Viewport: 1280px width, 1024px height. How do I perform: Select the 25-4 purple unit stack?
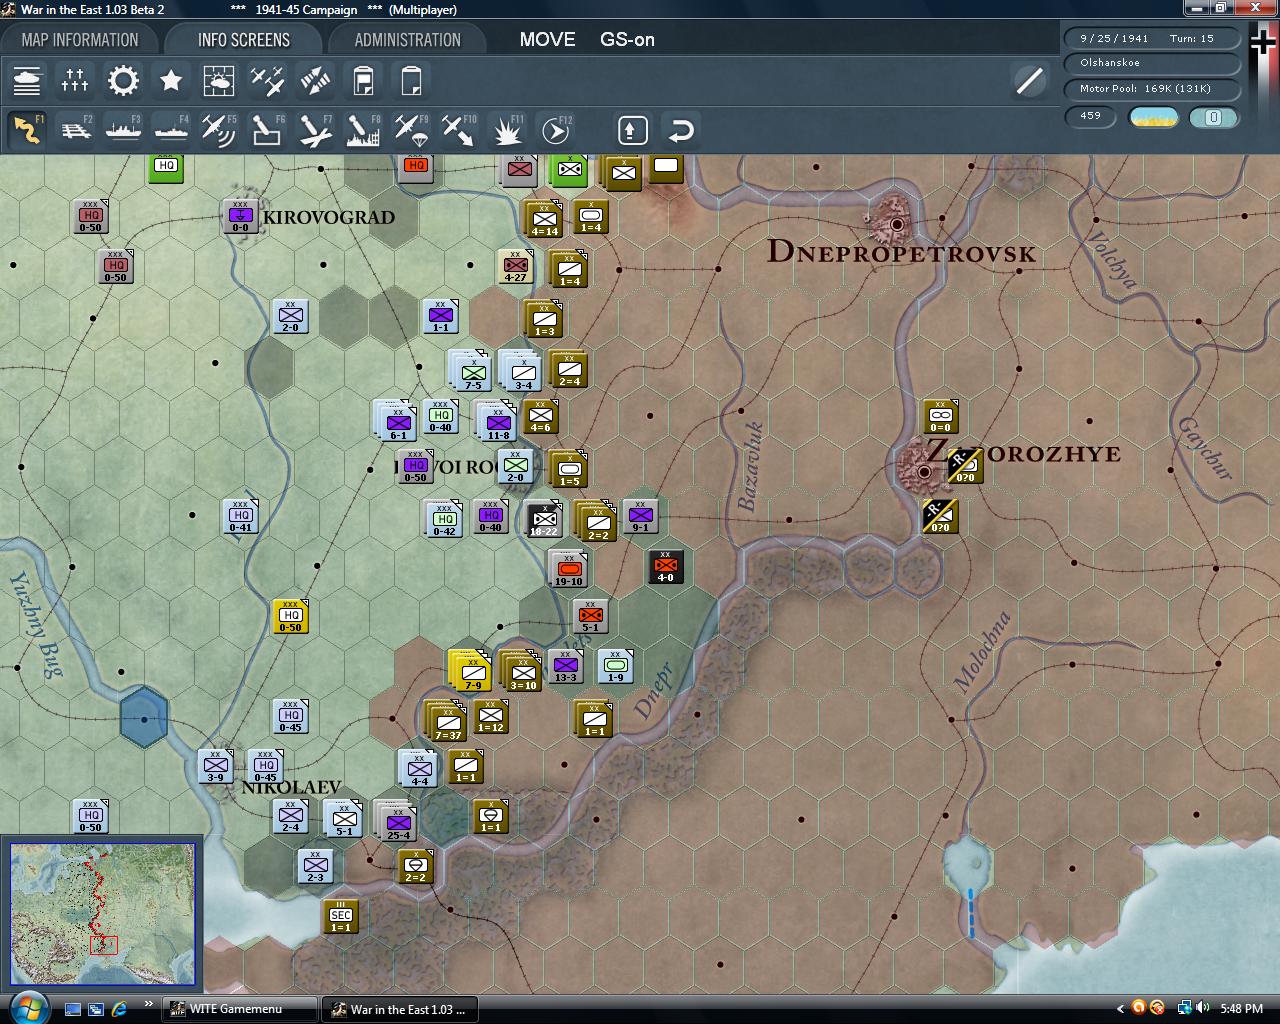click(x=398, y=820)
